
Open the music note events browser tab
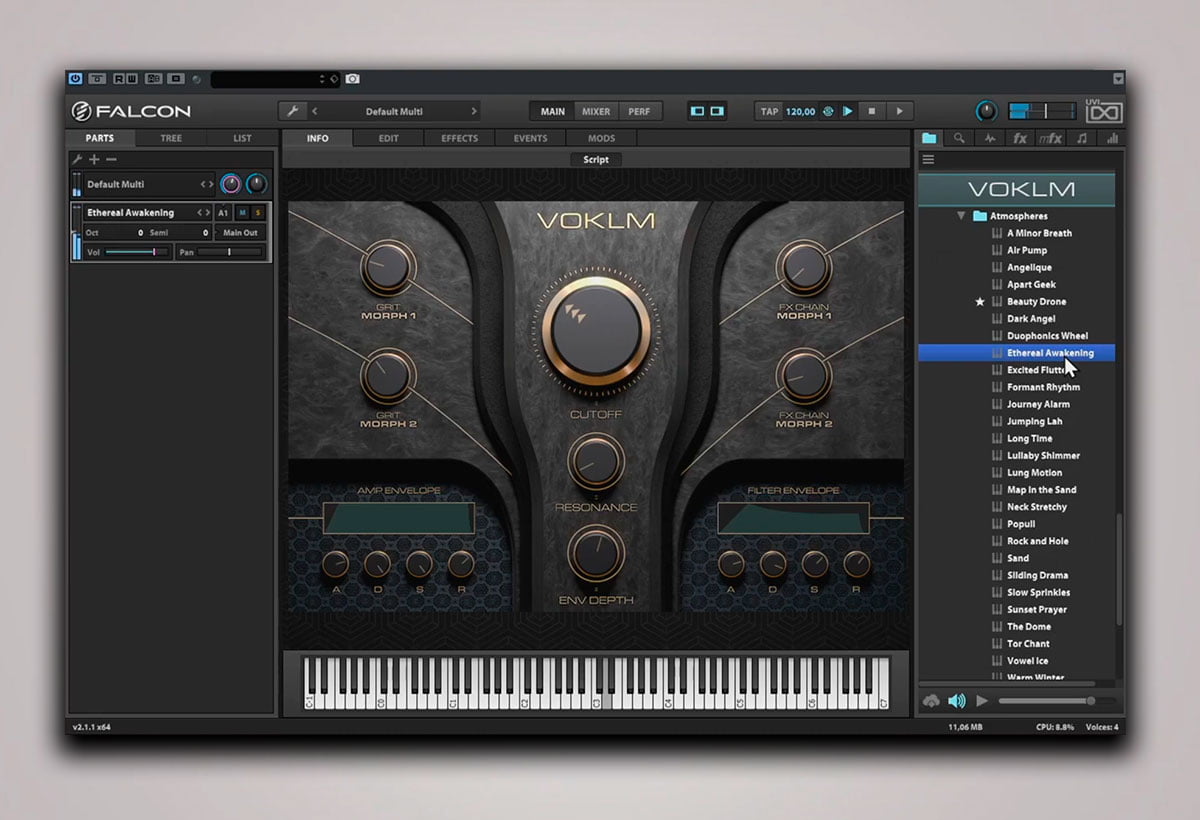point(1082,138)
